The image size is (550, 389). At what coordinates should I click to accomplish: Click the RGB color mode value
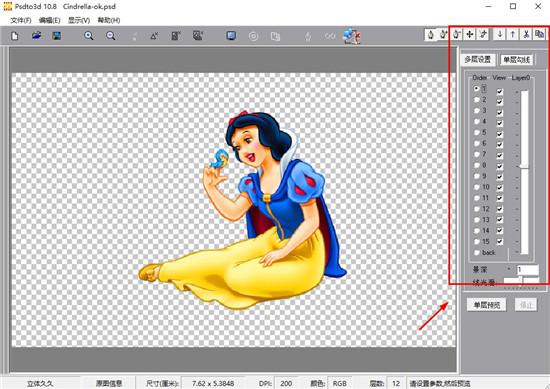340,383
